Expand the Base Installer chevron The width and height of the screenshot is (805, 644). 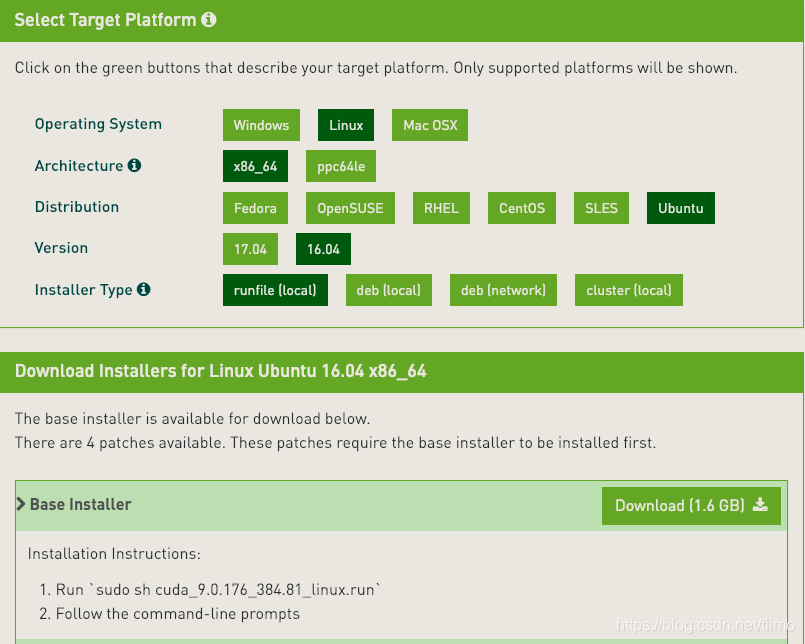click(x=21, y=504)
